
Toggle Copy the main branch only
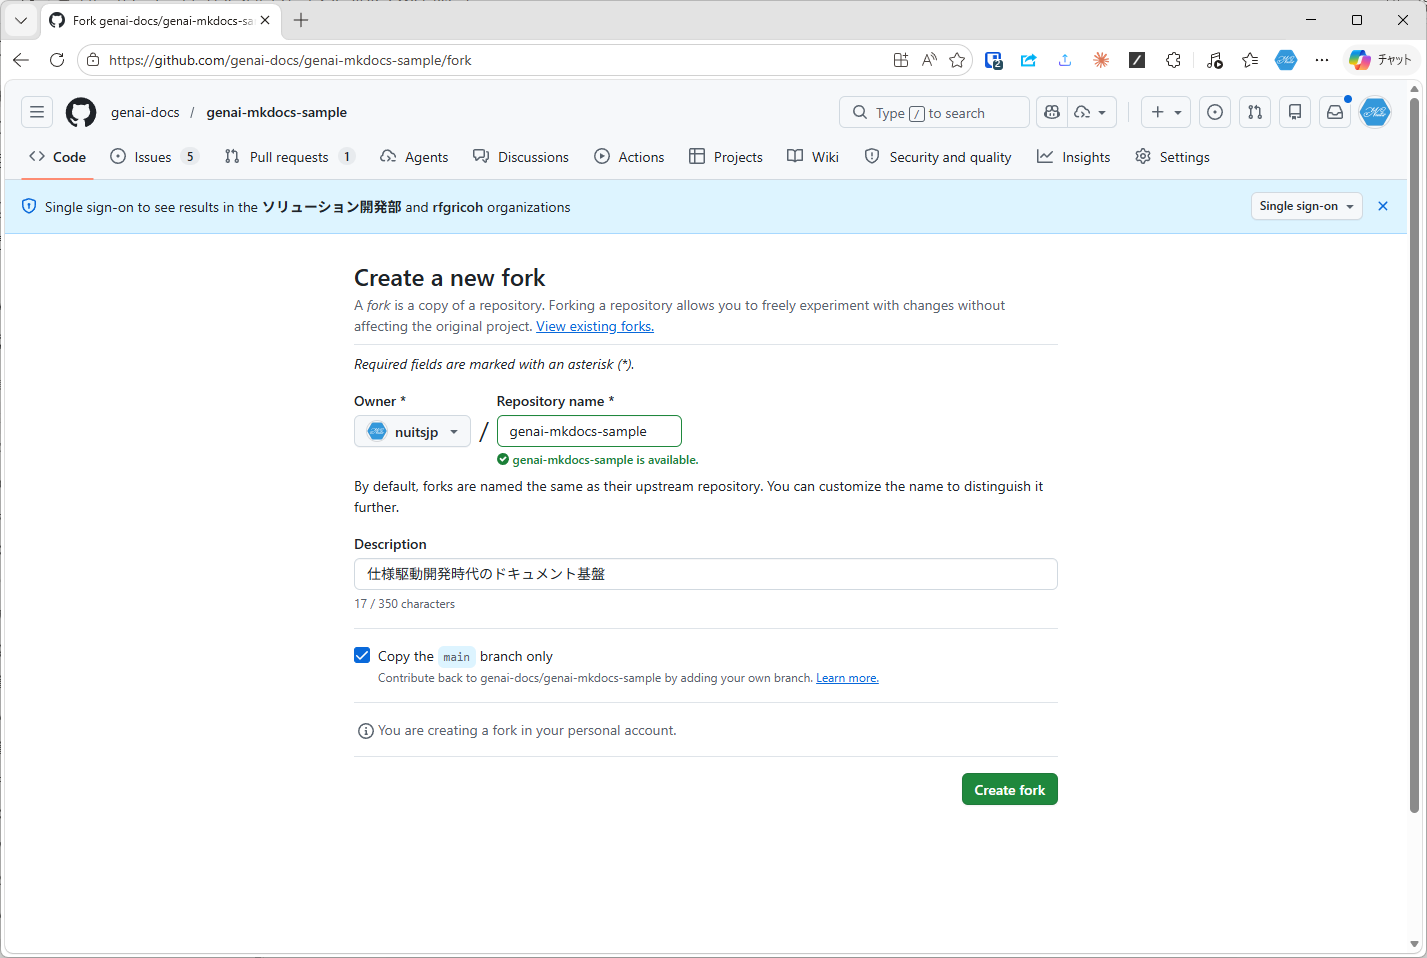362,656
